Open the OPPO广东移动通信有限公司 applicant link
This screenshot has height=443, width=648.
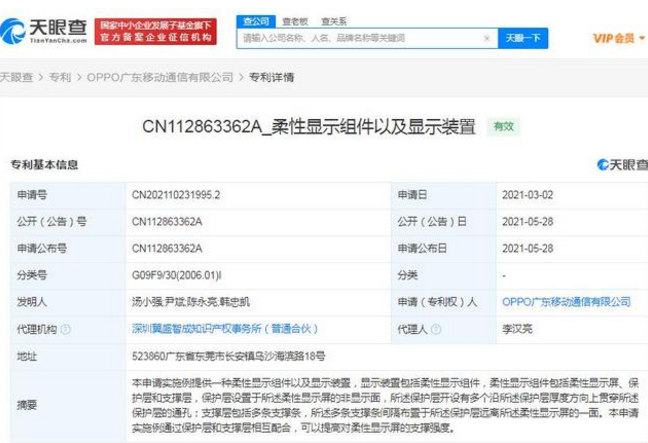tap(567, 302)
